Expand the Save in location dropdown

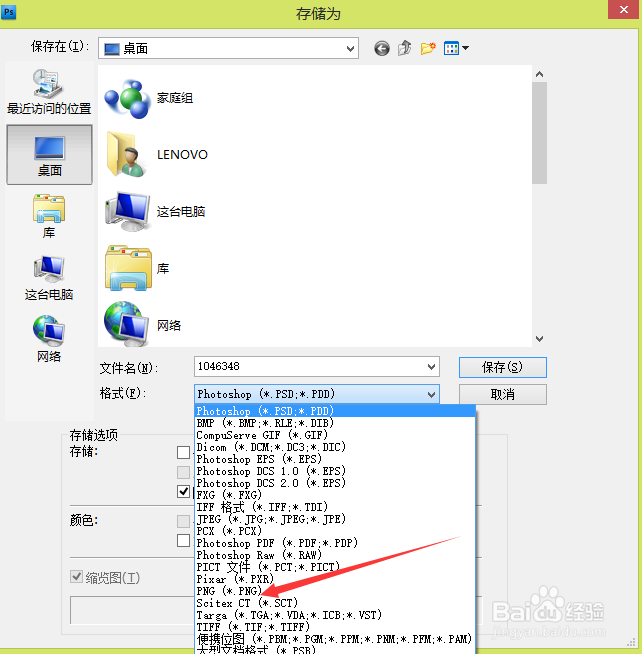[x=350, y=49]
